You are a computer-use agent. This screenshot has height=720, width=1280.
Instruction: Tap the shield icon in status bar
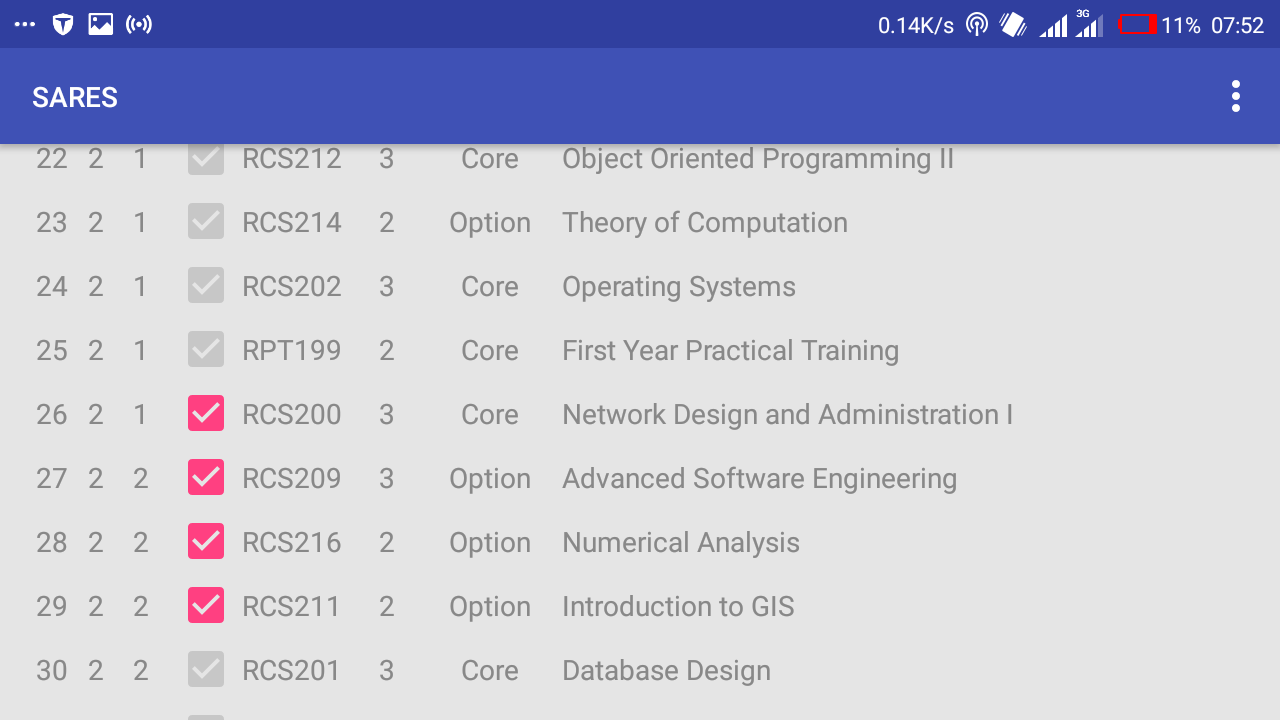[x=63, y=25]
